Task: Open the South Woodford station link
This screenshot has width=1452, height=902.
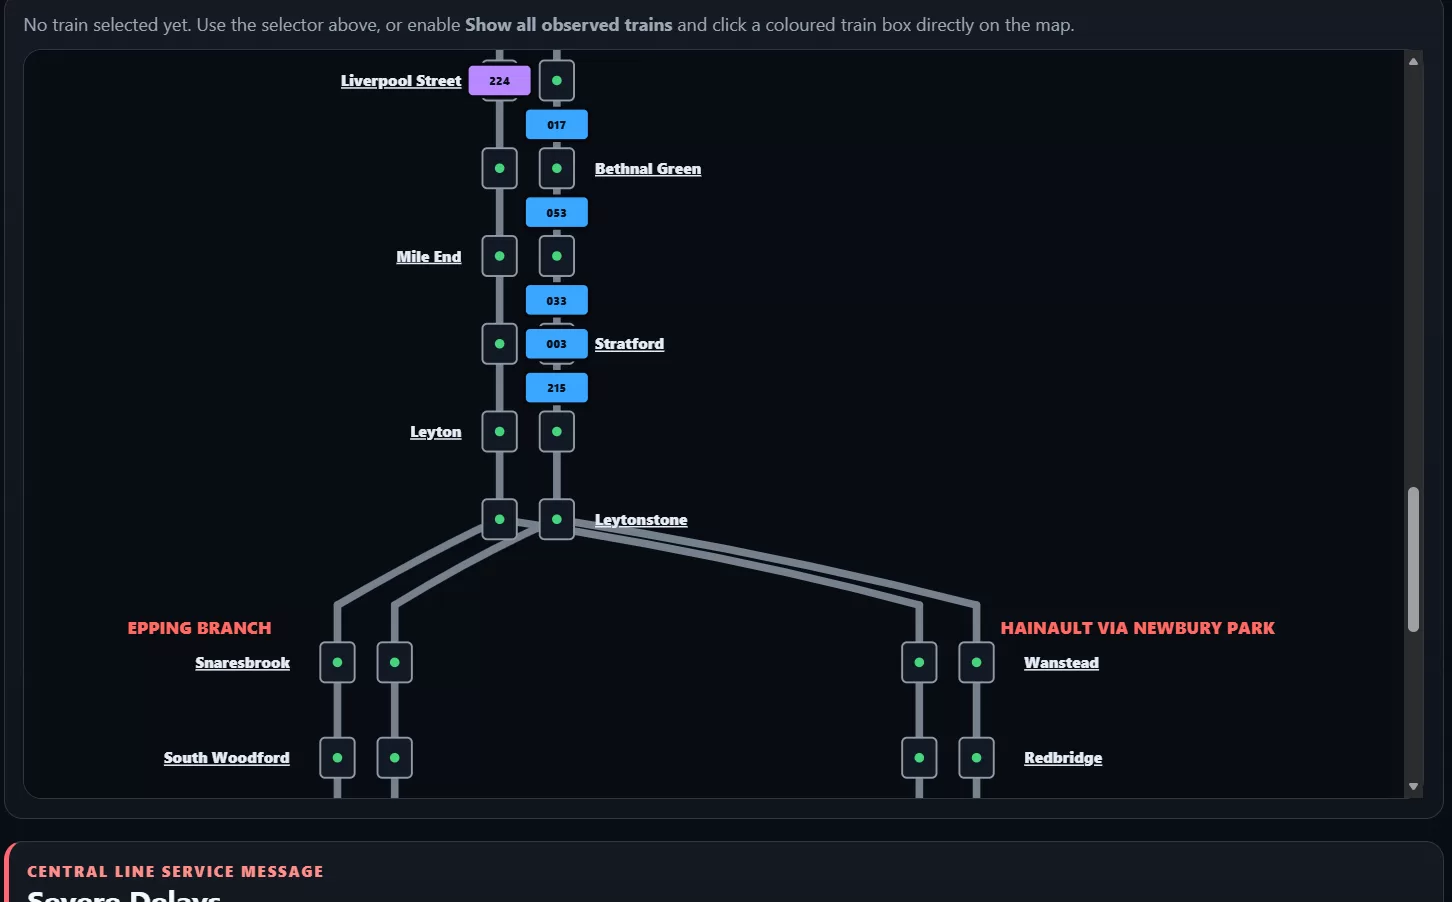Action: click(227, 758)
